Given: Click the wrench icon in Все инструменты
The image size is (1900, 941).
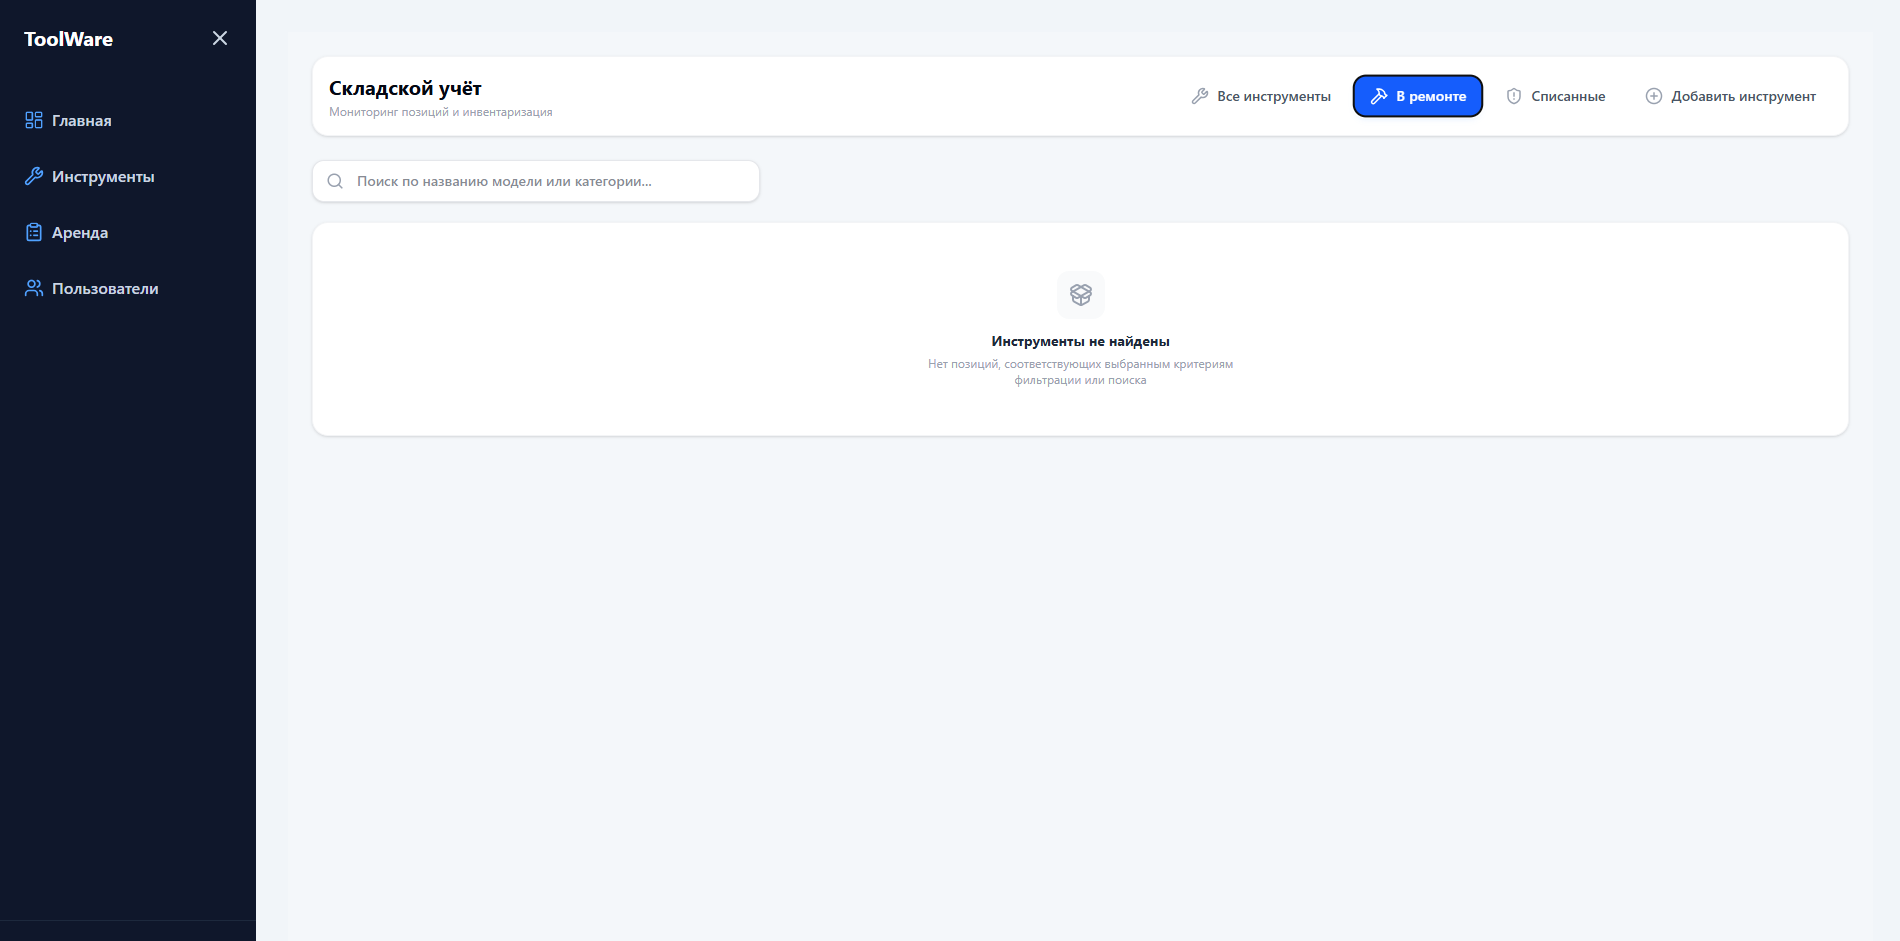Looking at the screenshot, I should 1200,96.
